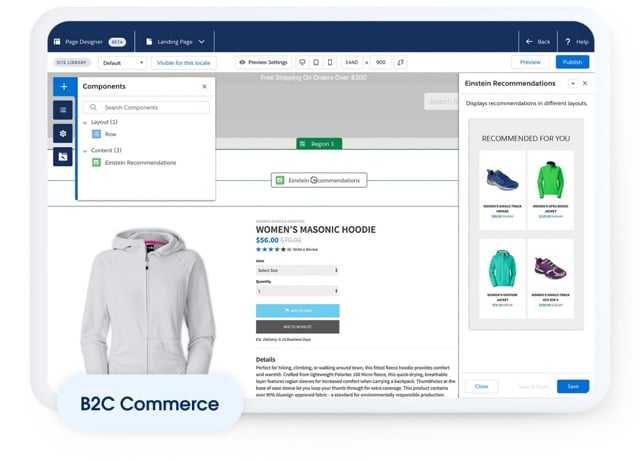Open the Default locale dropdown
This screenshot has height=461, width=640.
[123, 63]
